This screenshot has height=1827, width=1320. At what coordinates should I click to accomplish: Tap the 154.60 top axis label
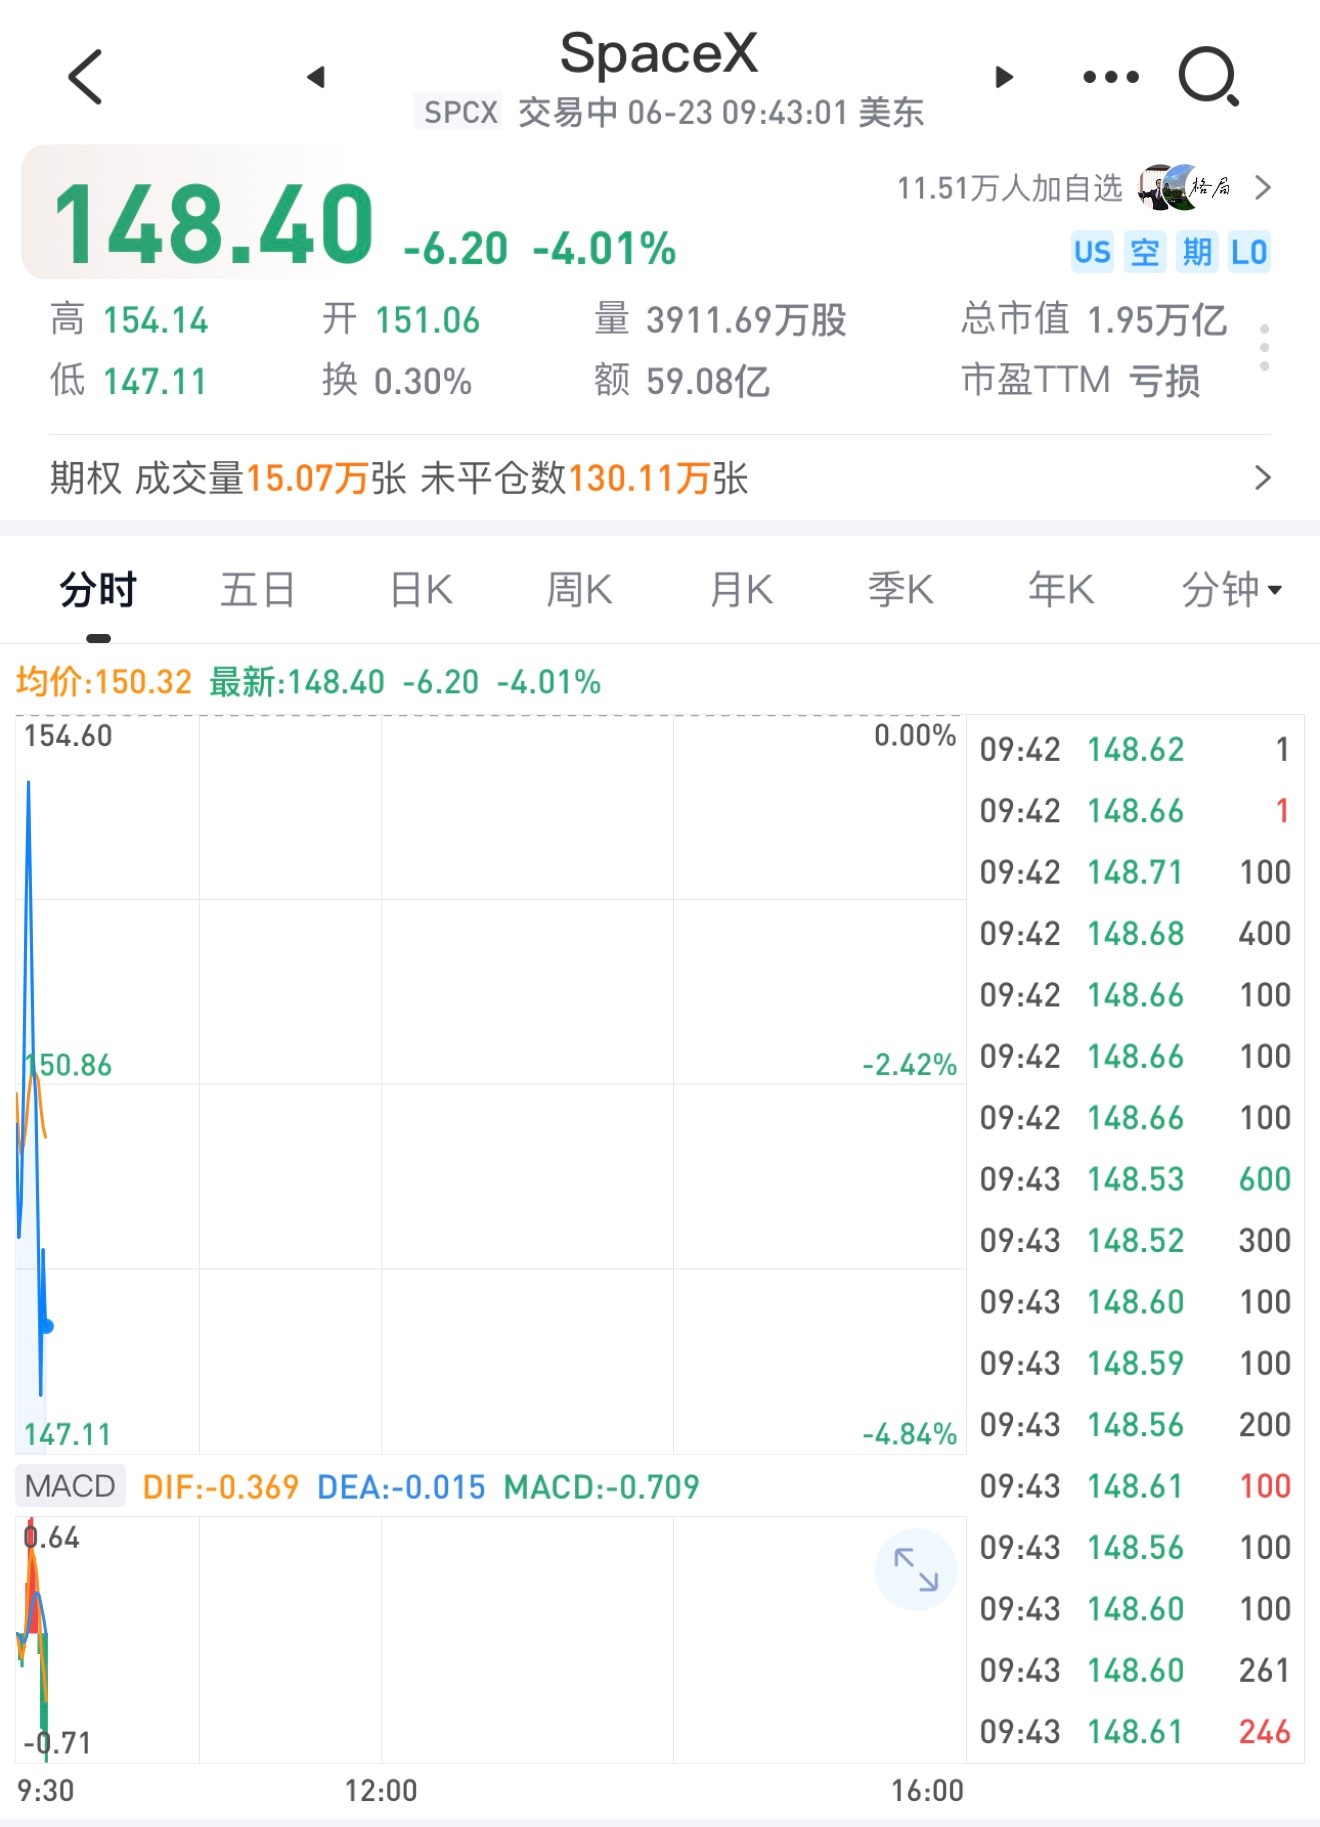point(68,736)
